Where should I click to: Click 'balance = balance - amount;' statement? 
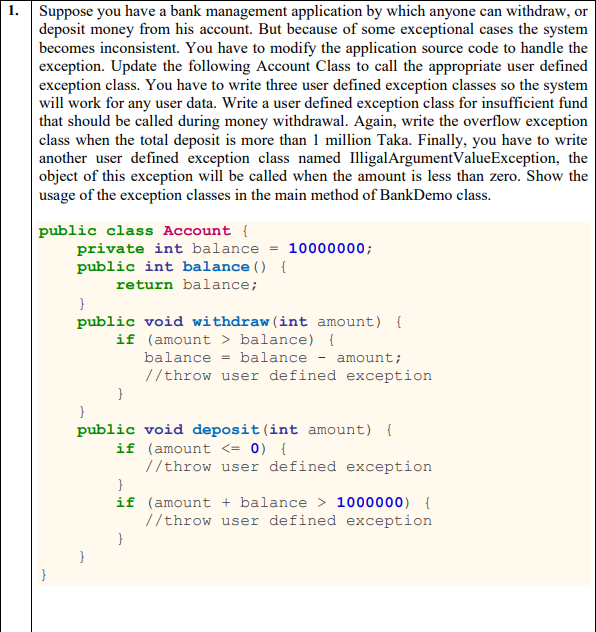[273, 358]
